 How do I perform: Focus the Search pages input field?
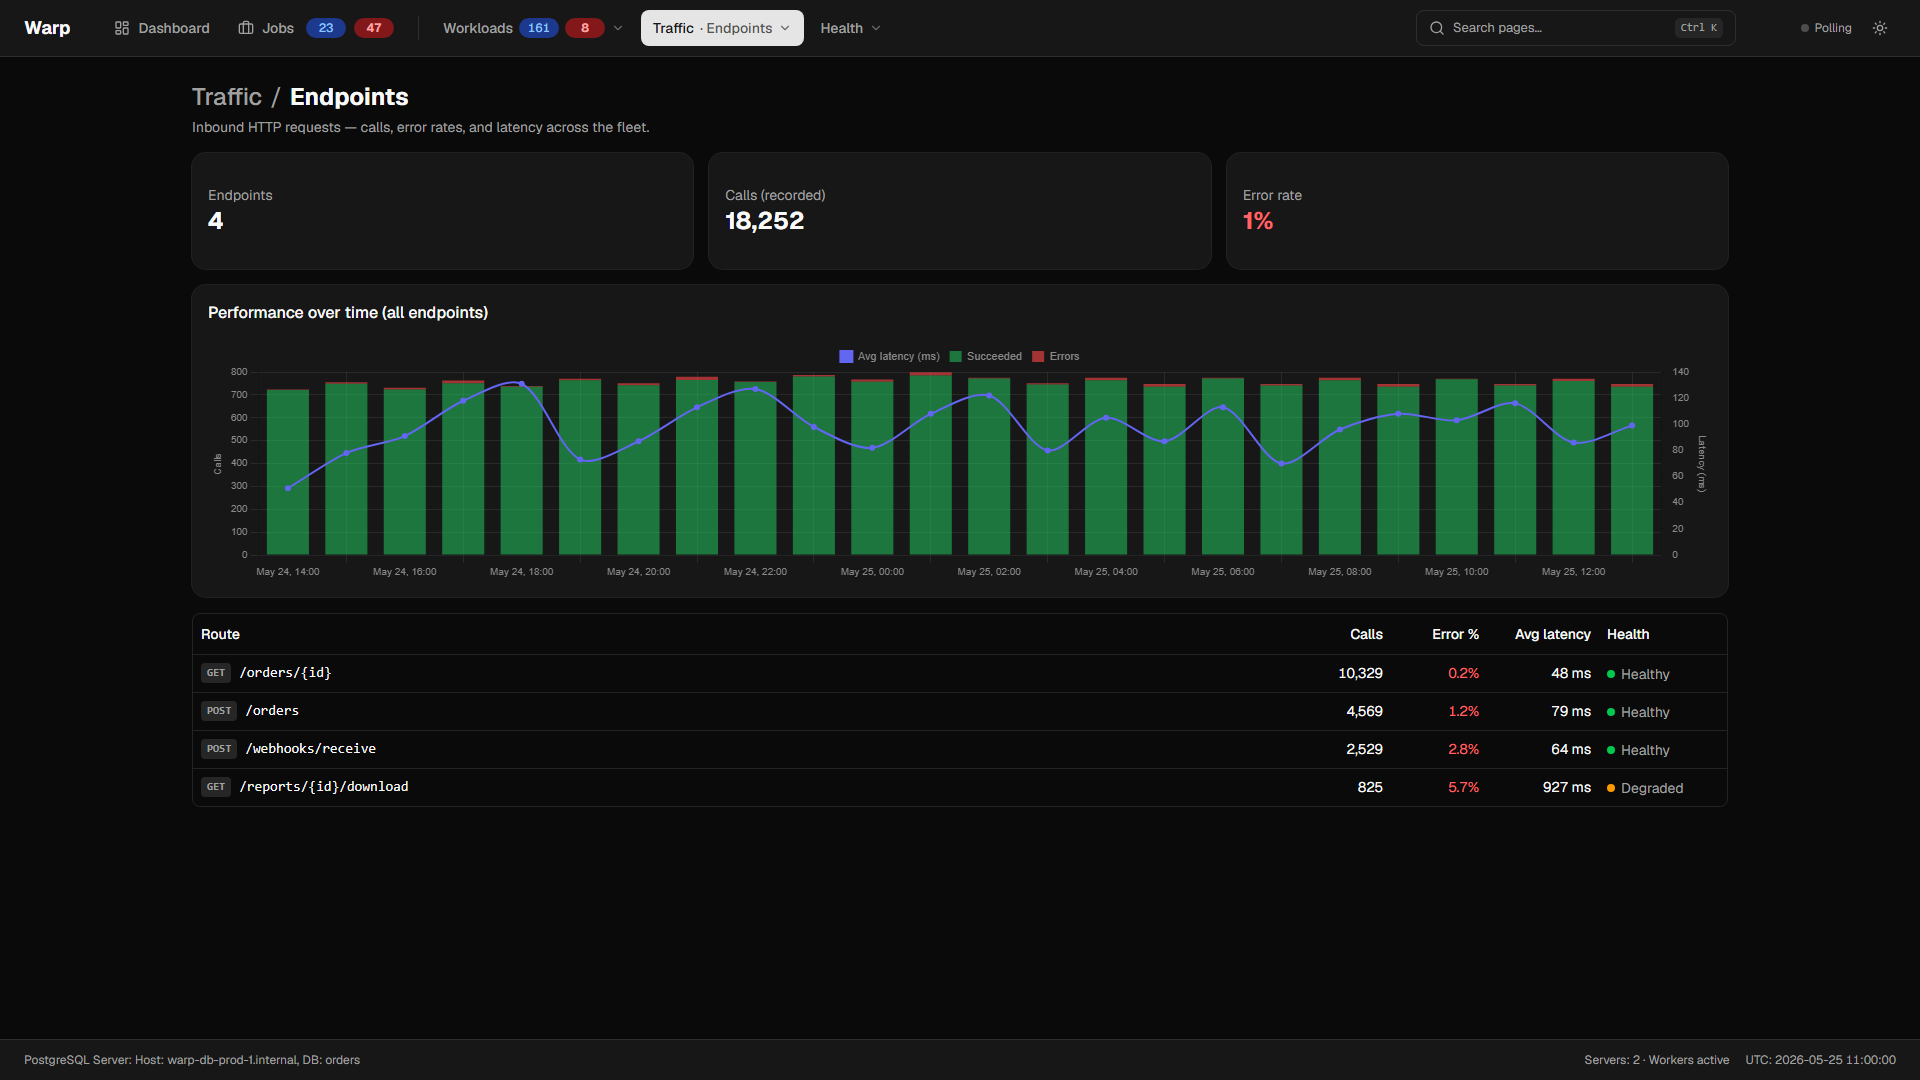pyautogui.click(x=1575, y=28)
